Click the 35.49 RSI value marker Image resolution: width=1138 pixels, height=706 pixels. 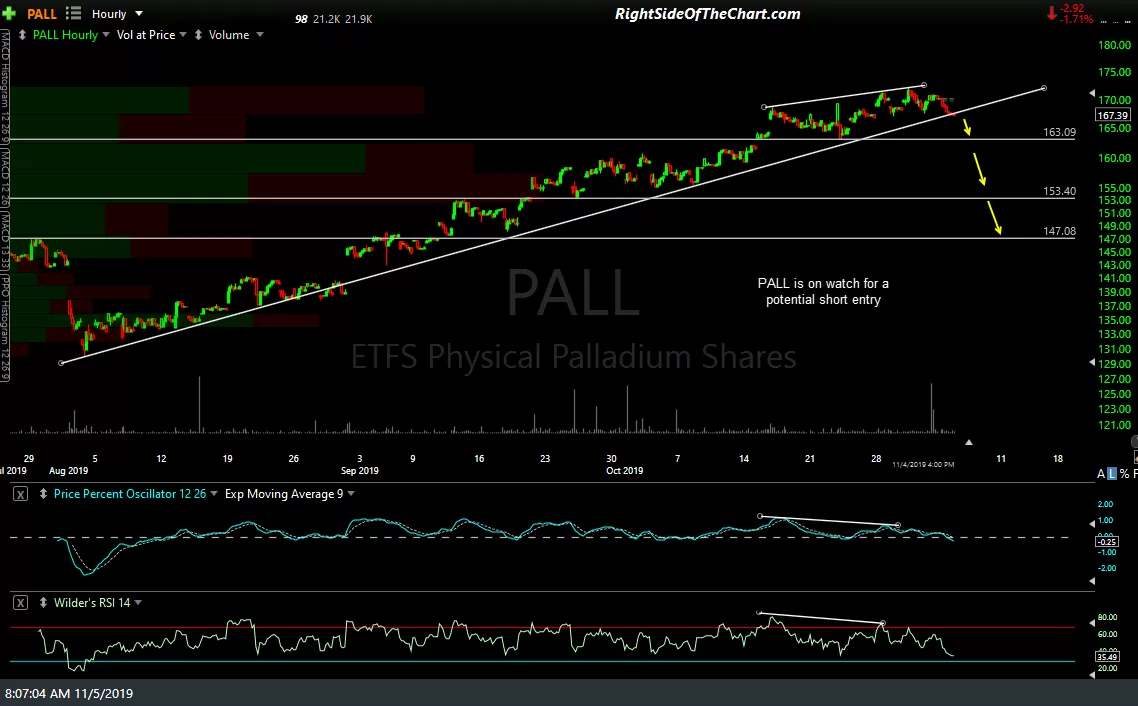click(1107, 657)
